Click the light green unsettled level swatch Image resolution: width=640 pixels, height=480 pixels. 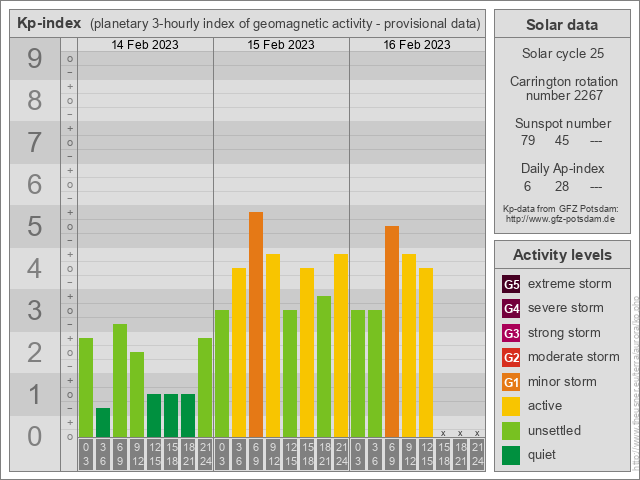pos(511,431)
